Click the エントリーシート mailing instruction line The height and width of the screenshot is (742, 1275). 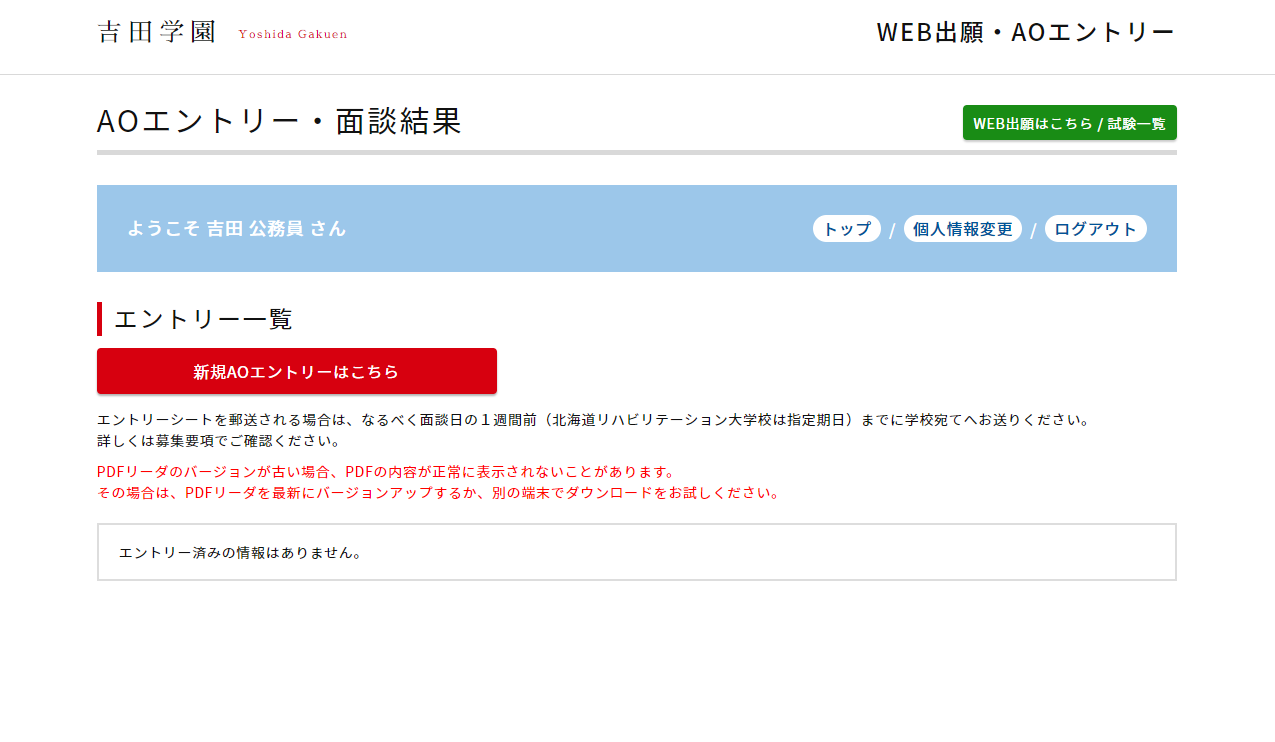(x=592, y=420)
